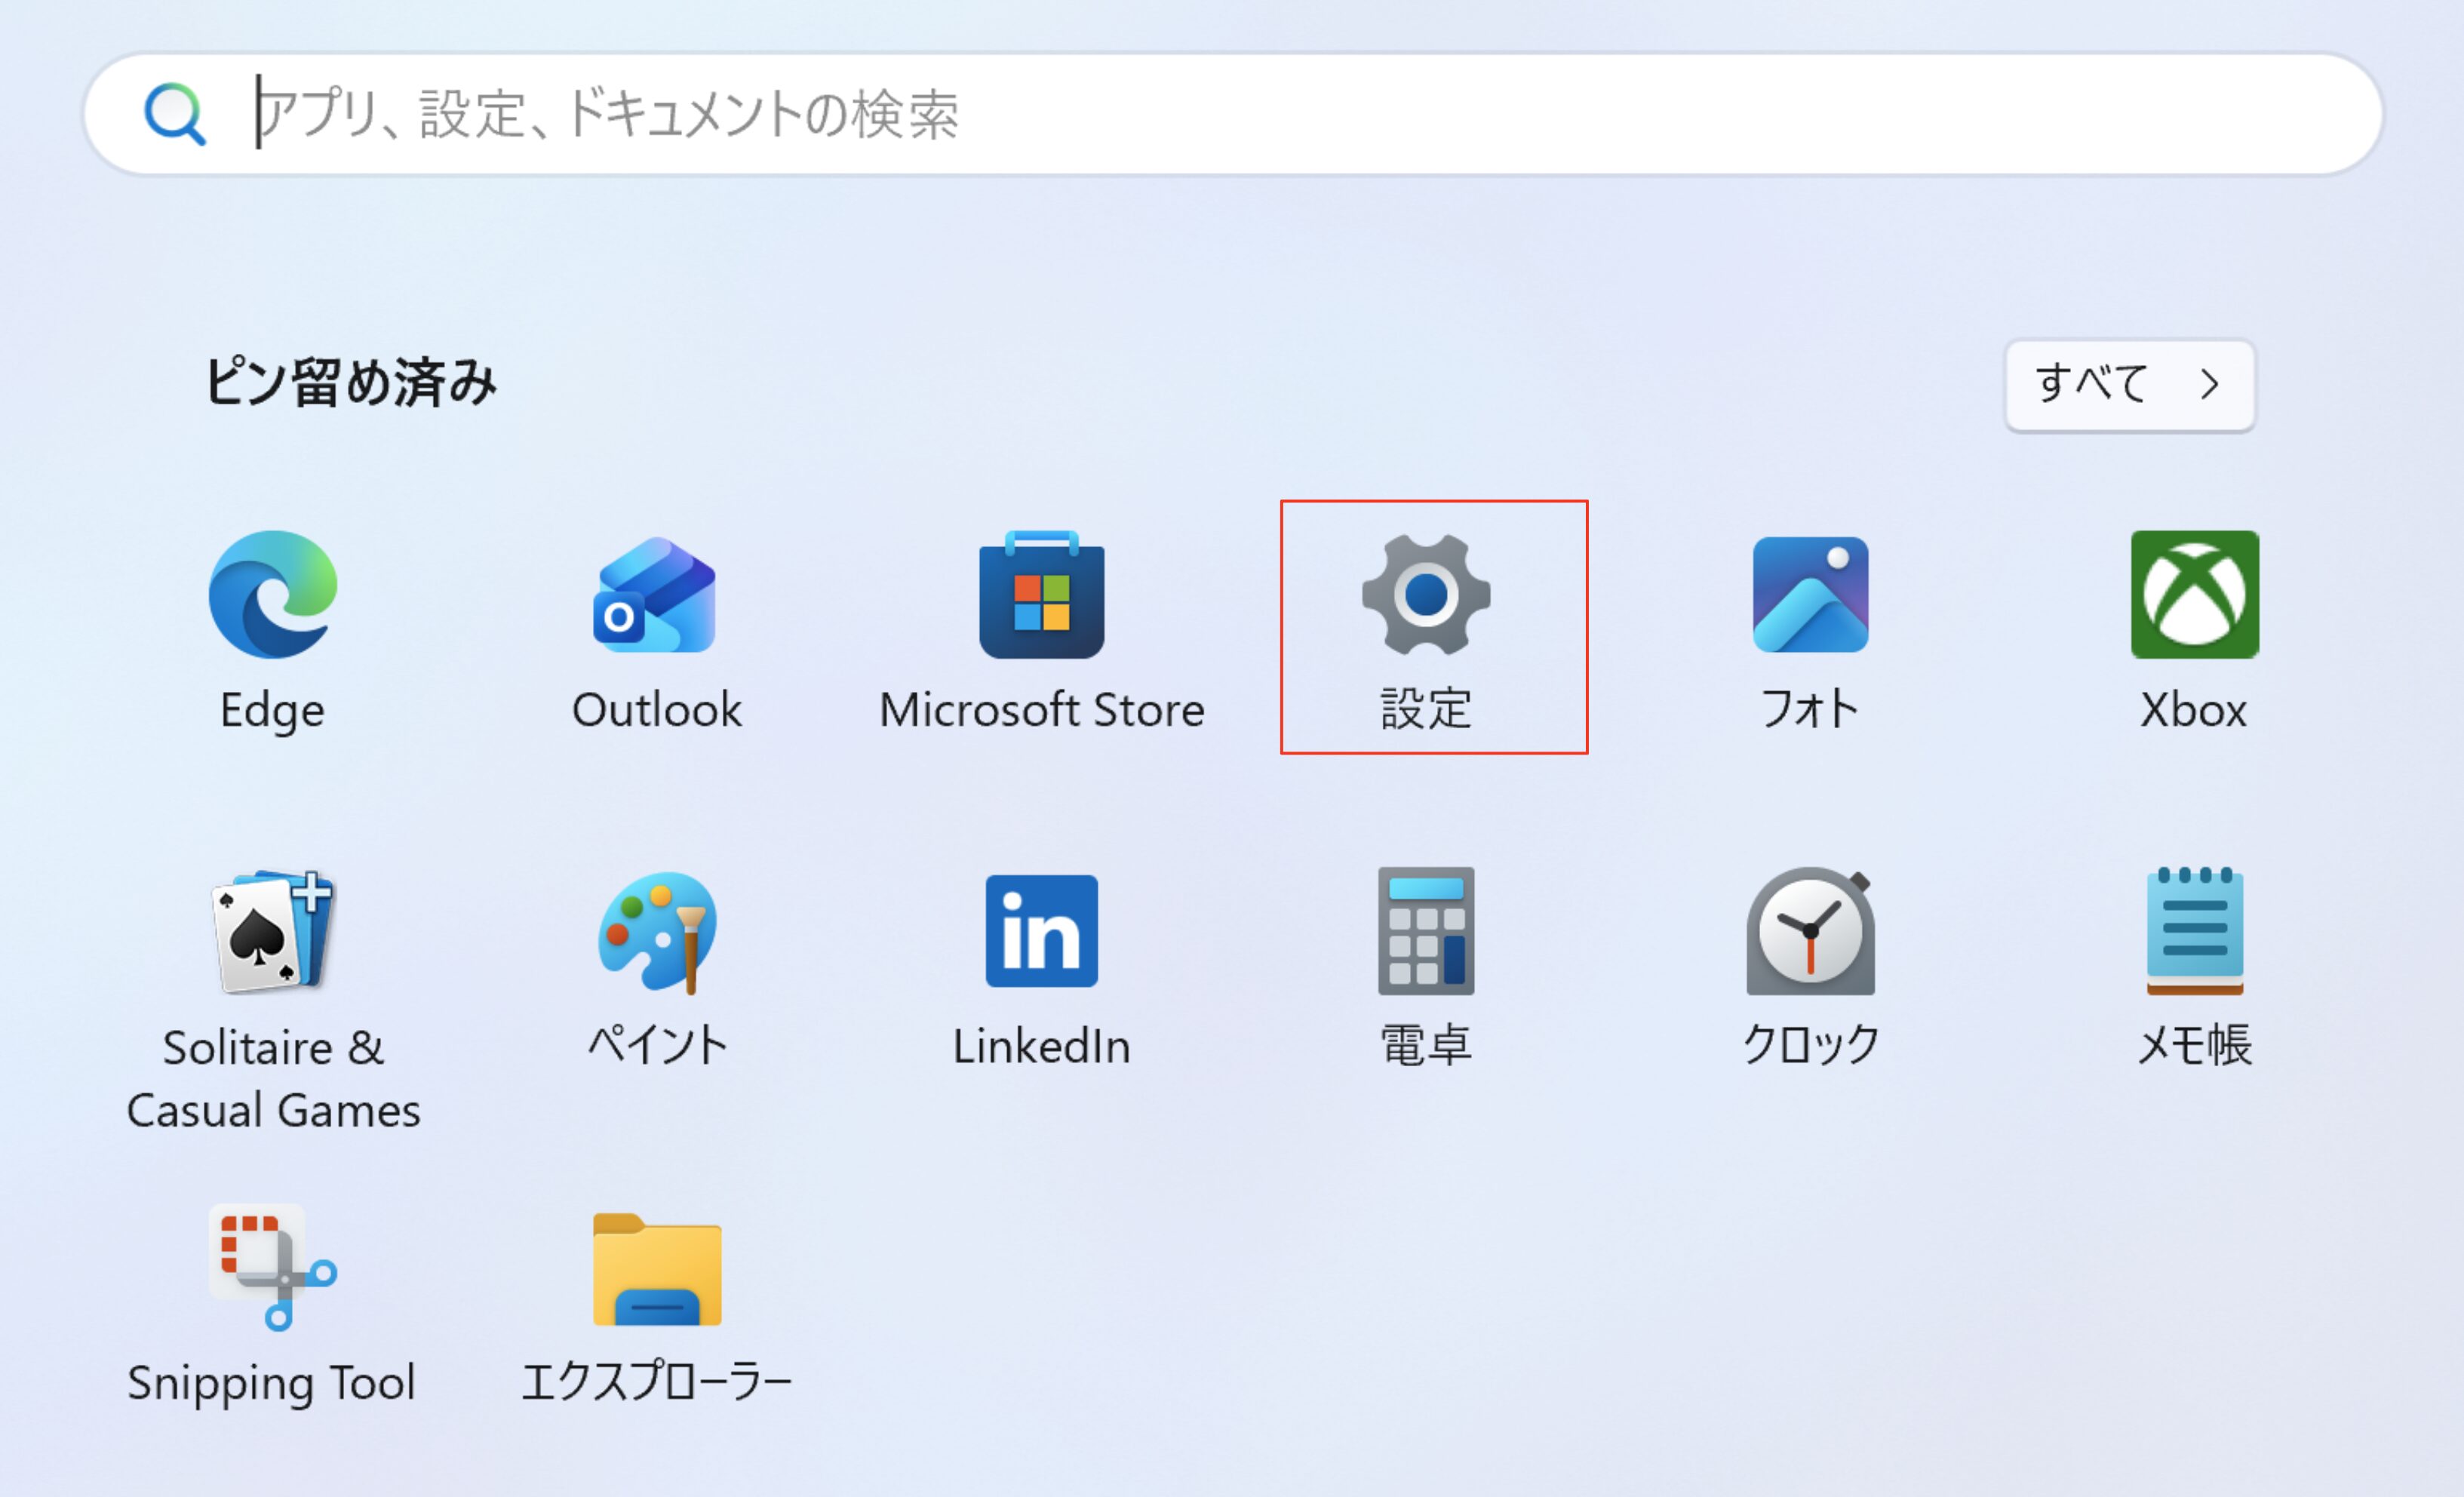Start Solitaire & Casual Games
2464x1497 pixels.
point(272,931)
